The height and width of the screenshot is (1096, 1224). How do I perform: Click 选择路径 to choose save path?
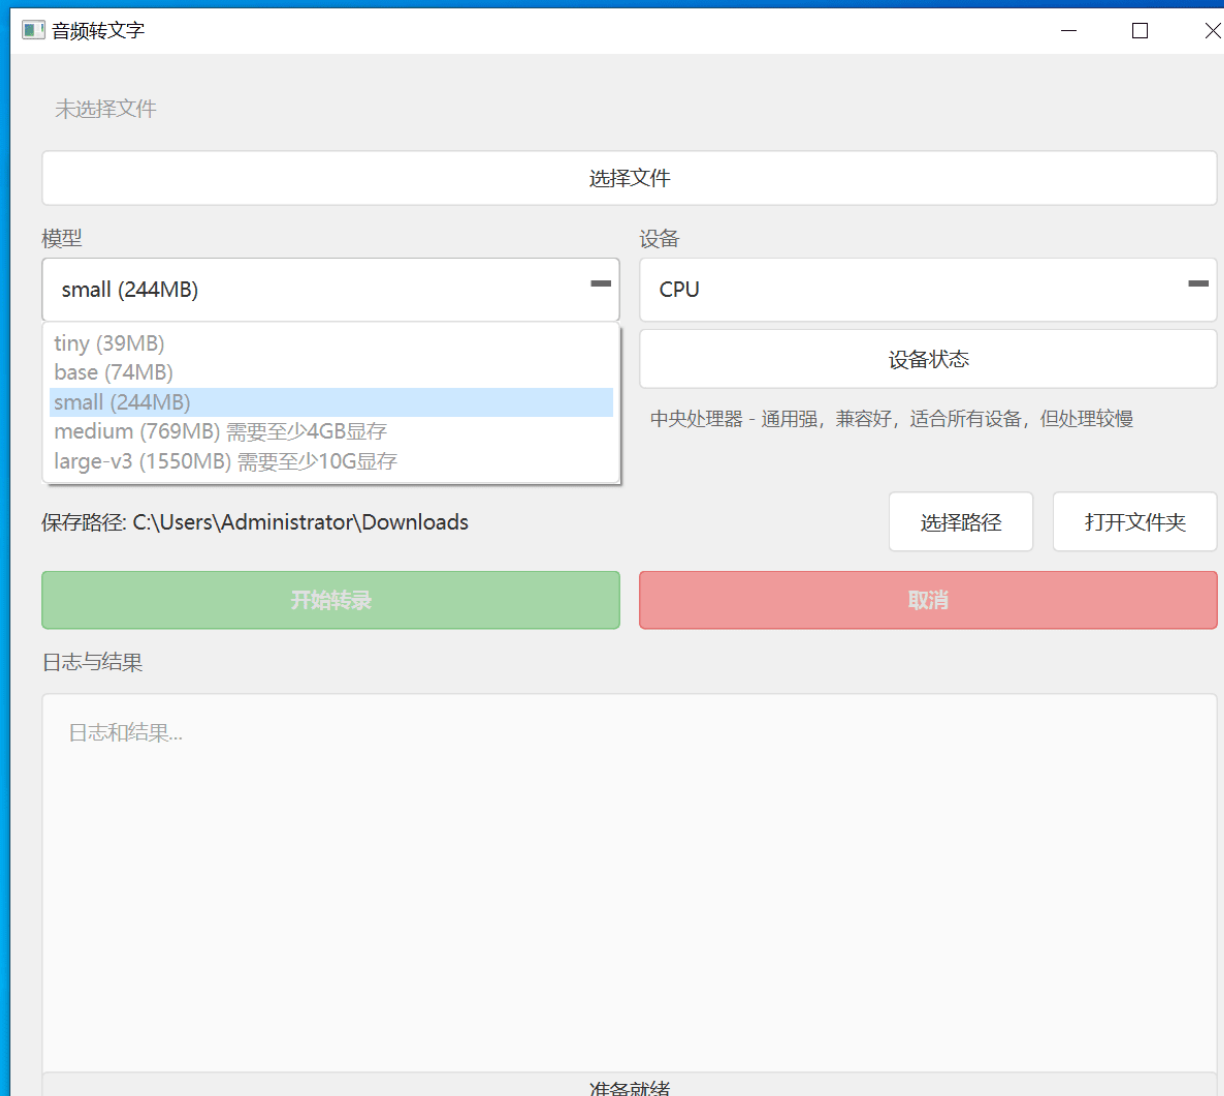960,522
